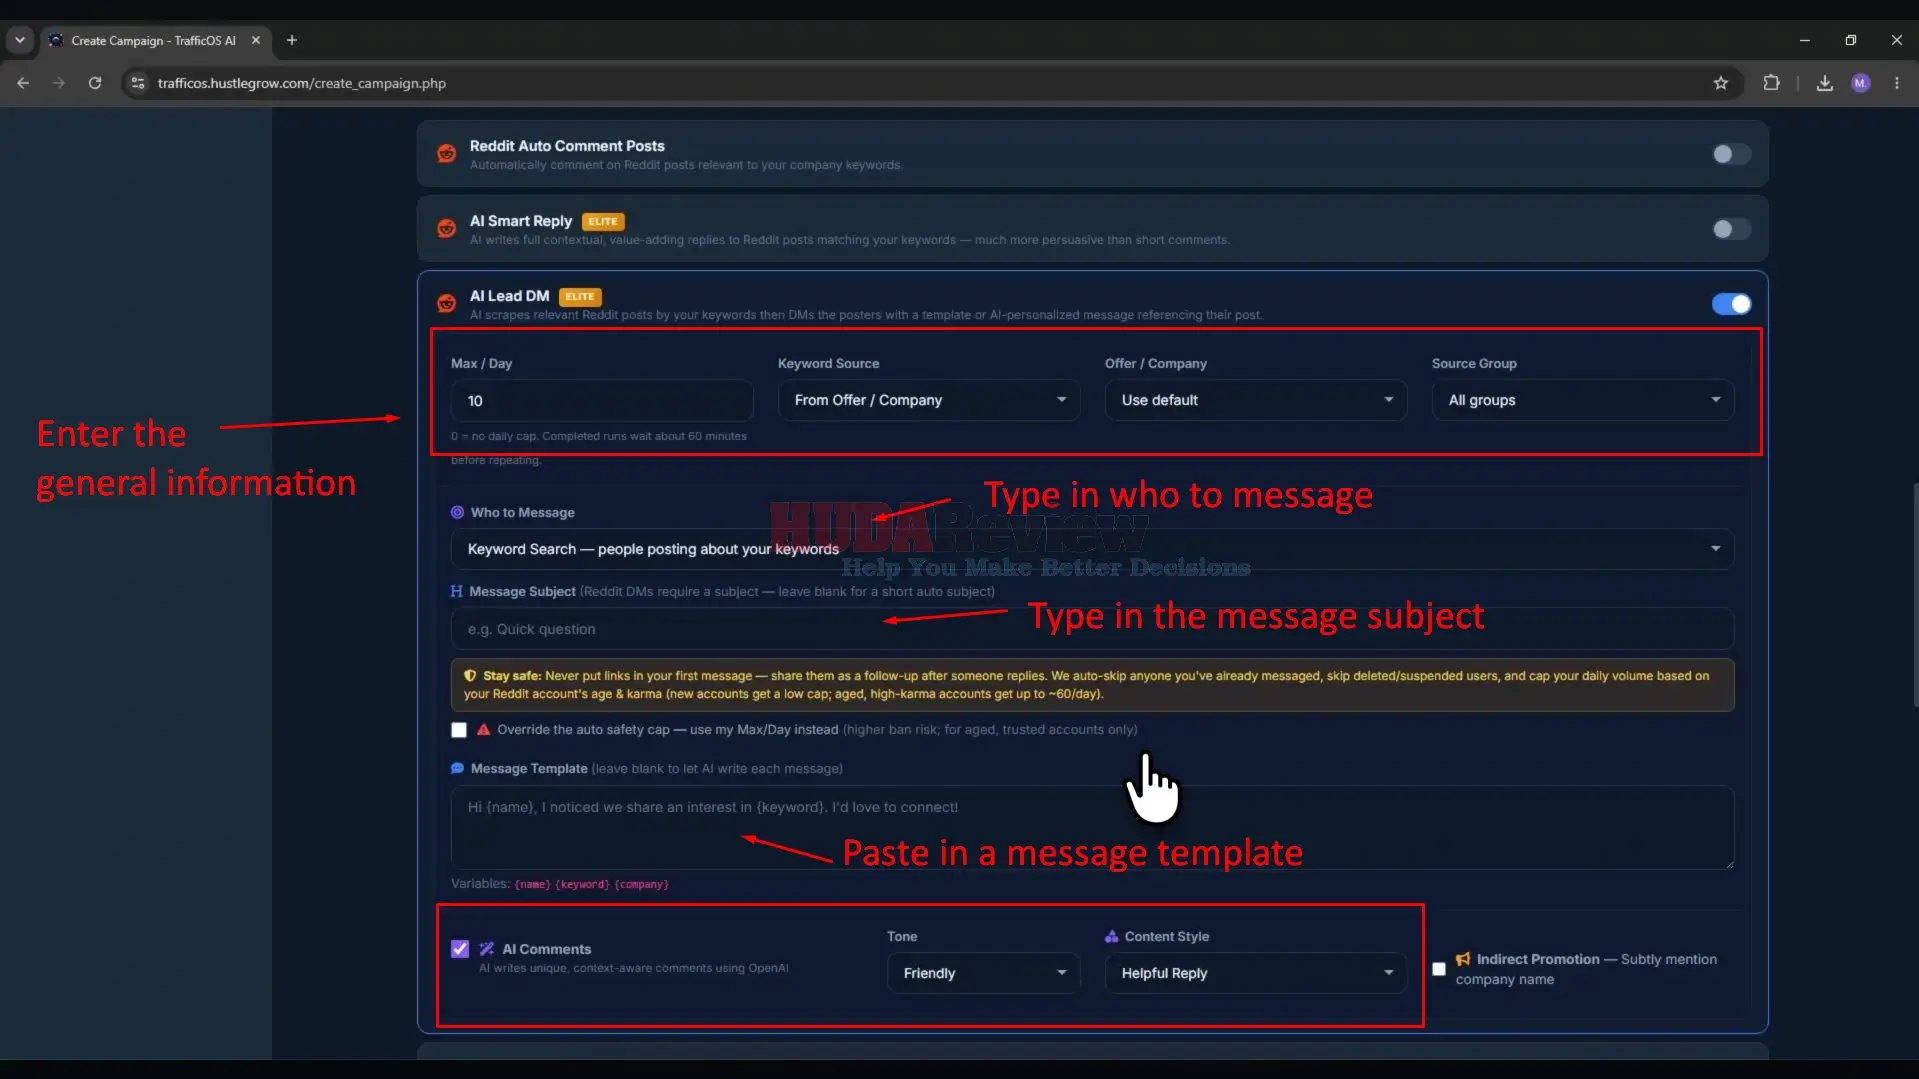Turn off the AI Lead DM toggle
The height and width of the screenshot is (1079, 1919).
[1731, 304]
